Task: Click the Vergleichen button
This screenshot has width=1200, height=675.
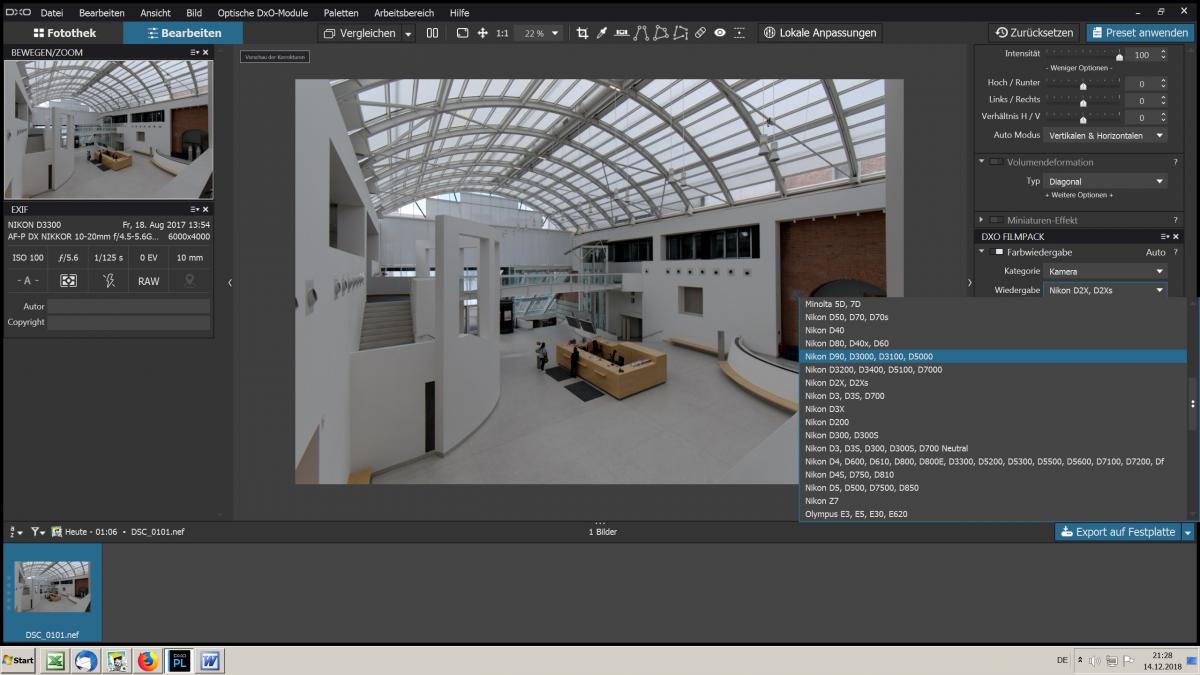Action: pyautogui.click(x=360, y=33)
